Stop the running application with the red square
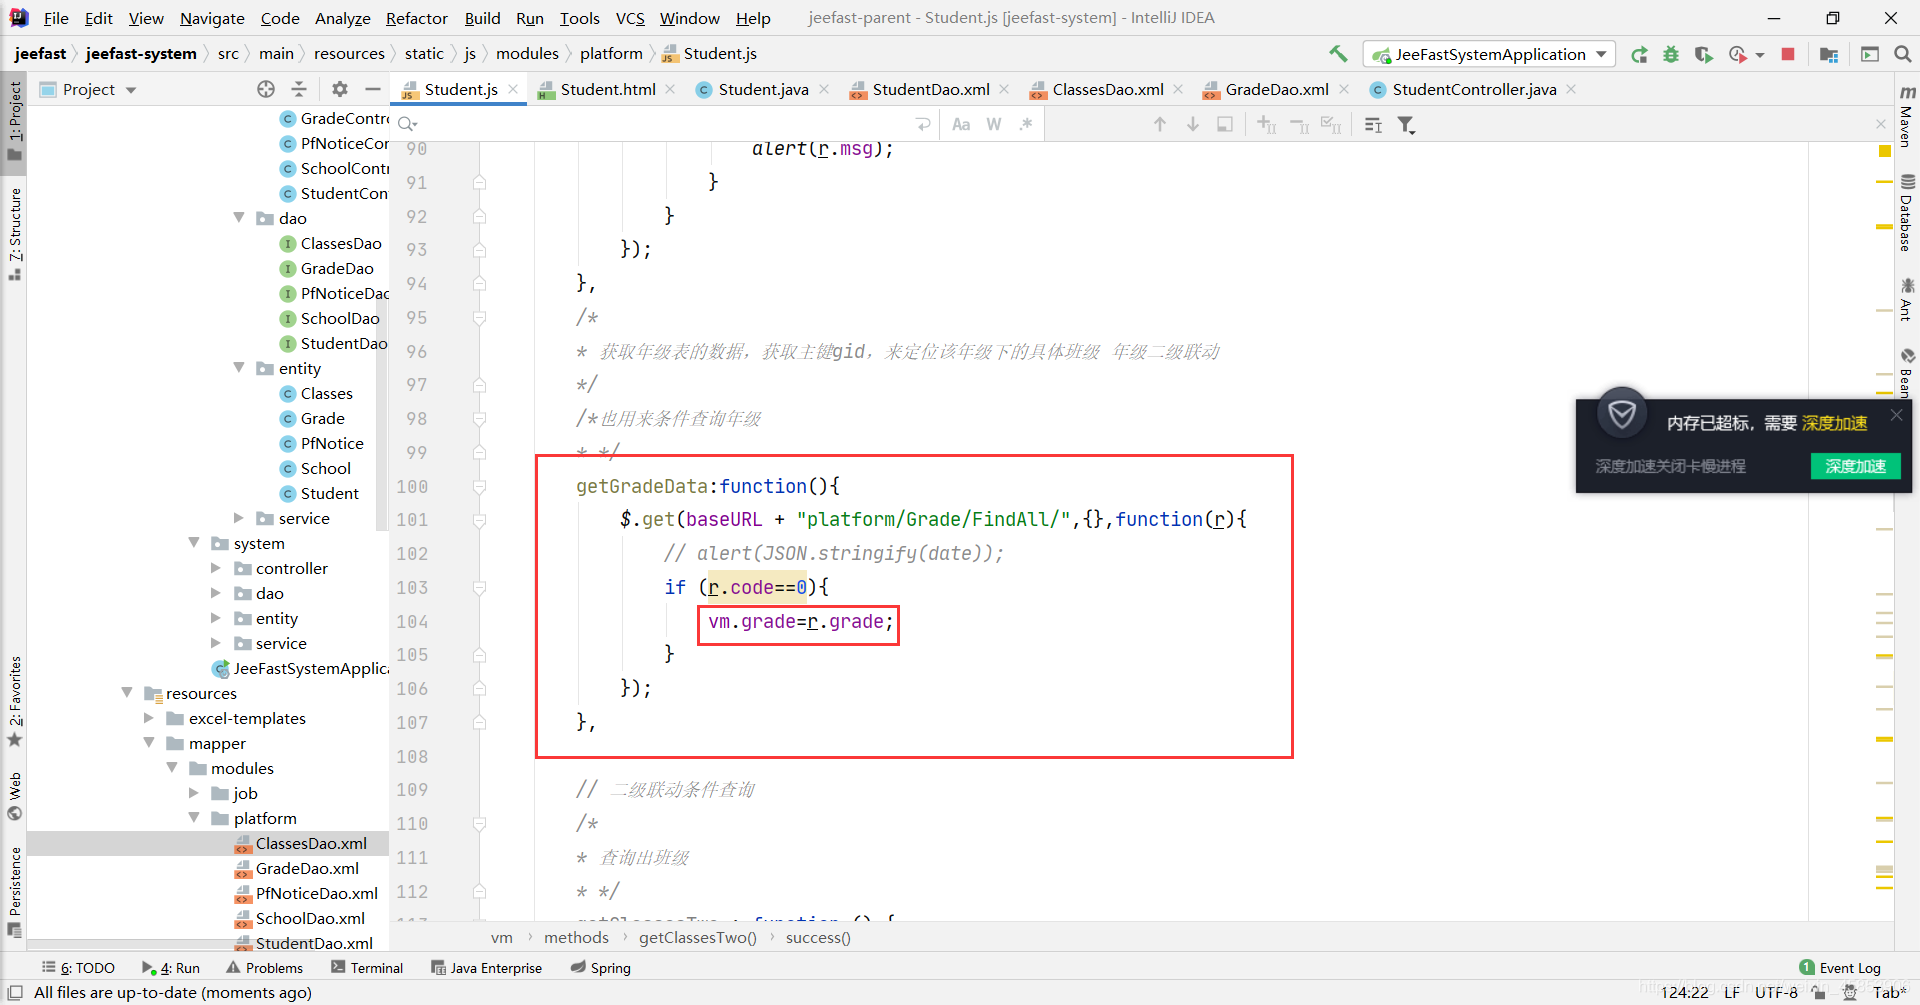 (x=1788, y=54)
